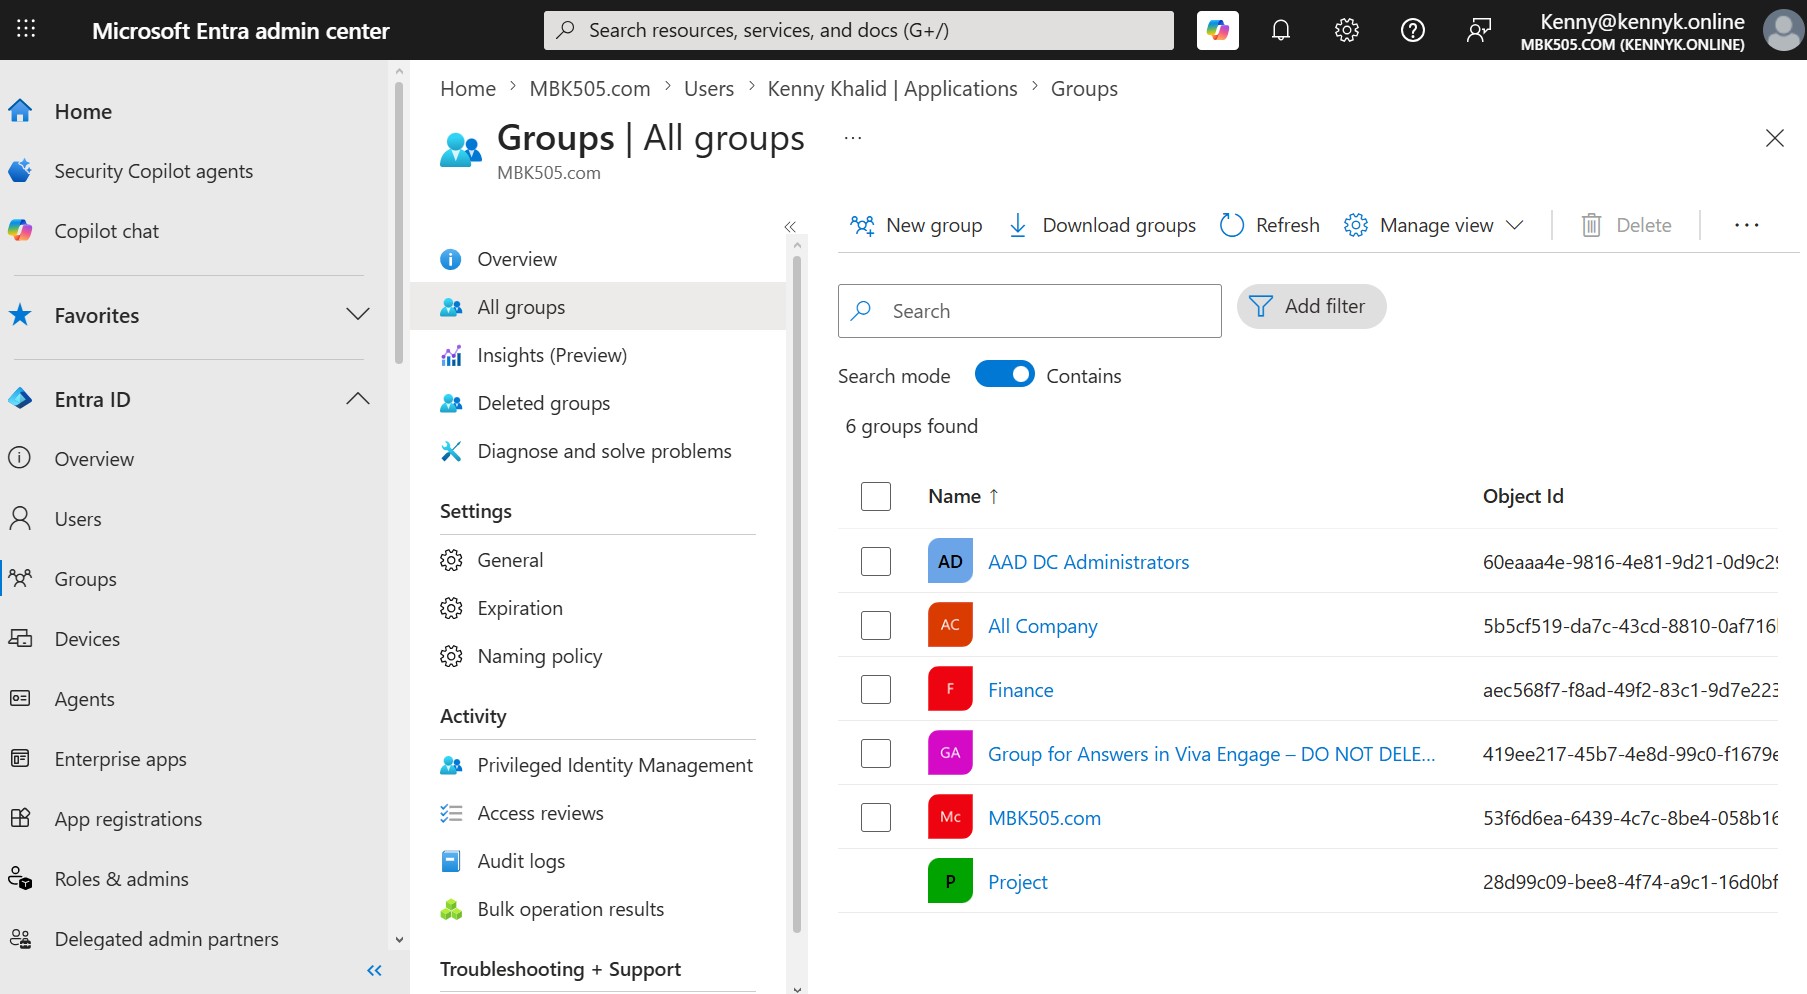The image size is (1807, 994).
Task: Open the All Company group
Action: 1042,626
